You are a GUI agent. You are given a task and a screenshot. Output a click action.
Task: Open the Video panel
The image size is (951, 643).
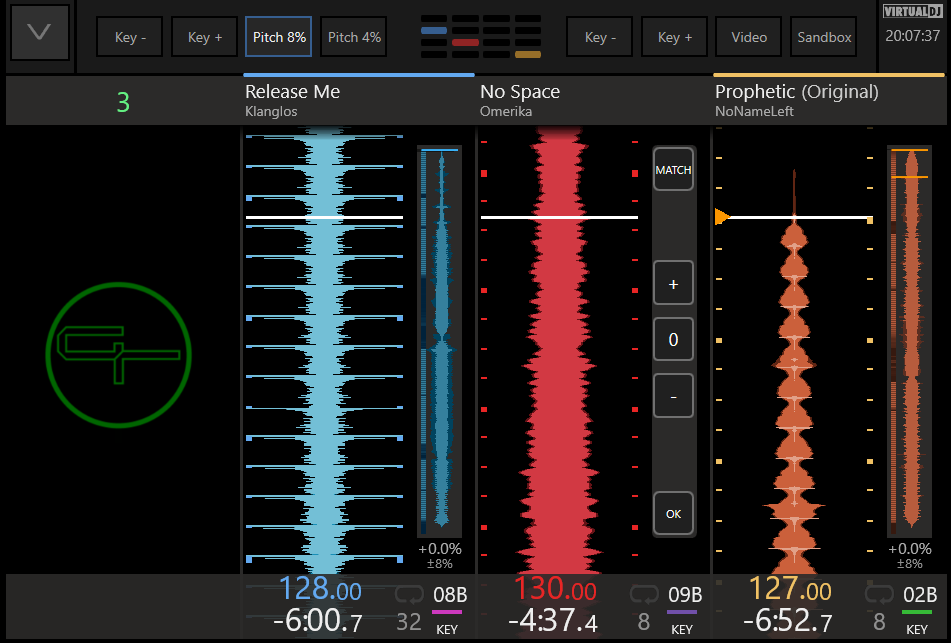point(749,37)
